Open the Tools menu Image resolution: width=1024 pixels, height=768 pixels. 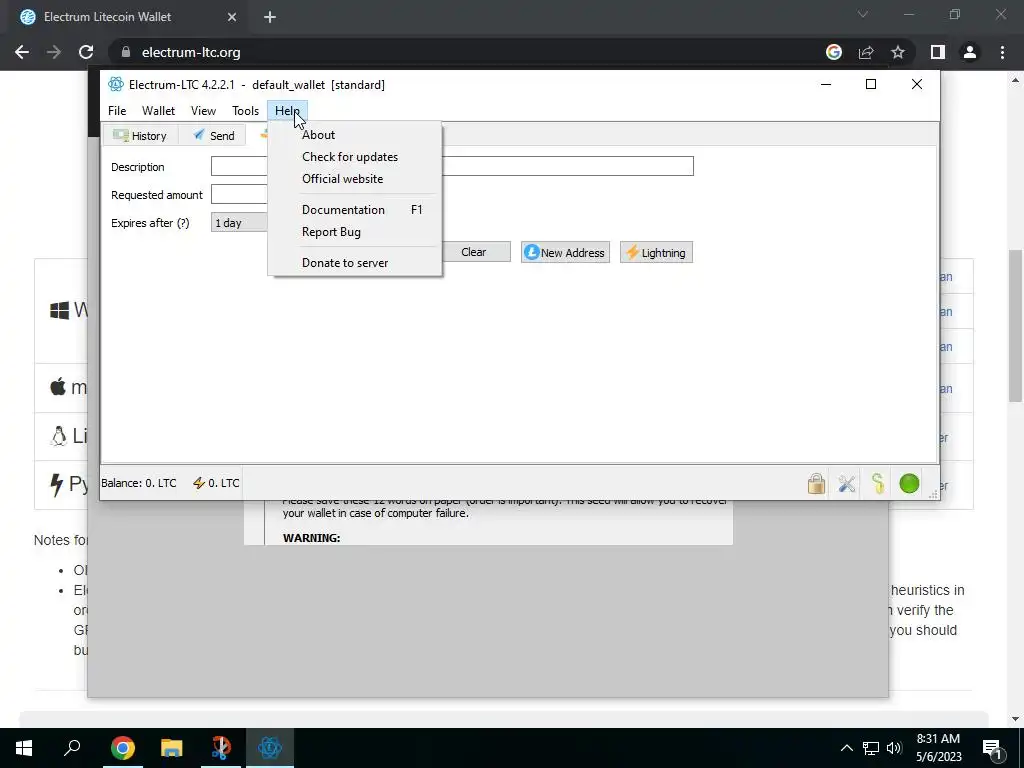(246, 111)
